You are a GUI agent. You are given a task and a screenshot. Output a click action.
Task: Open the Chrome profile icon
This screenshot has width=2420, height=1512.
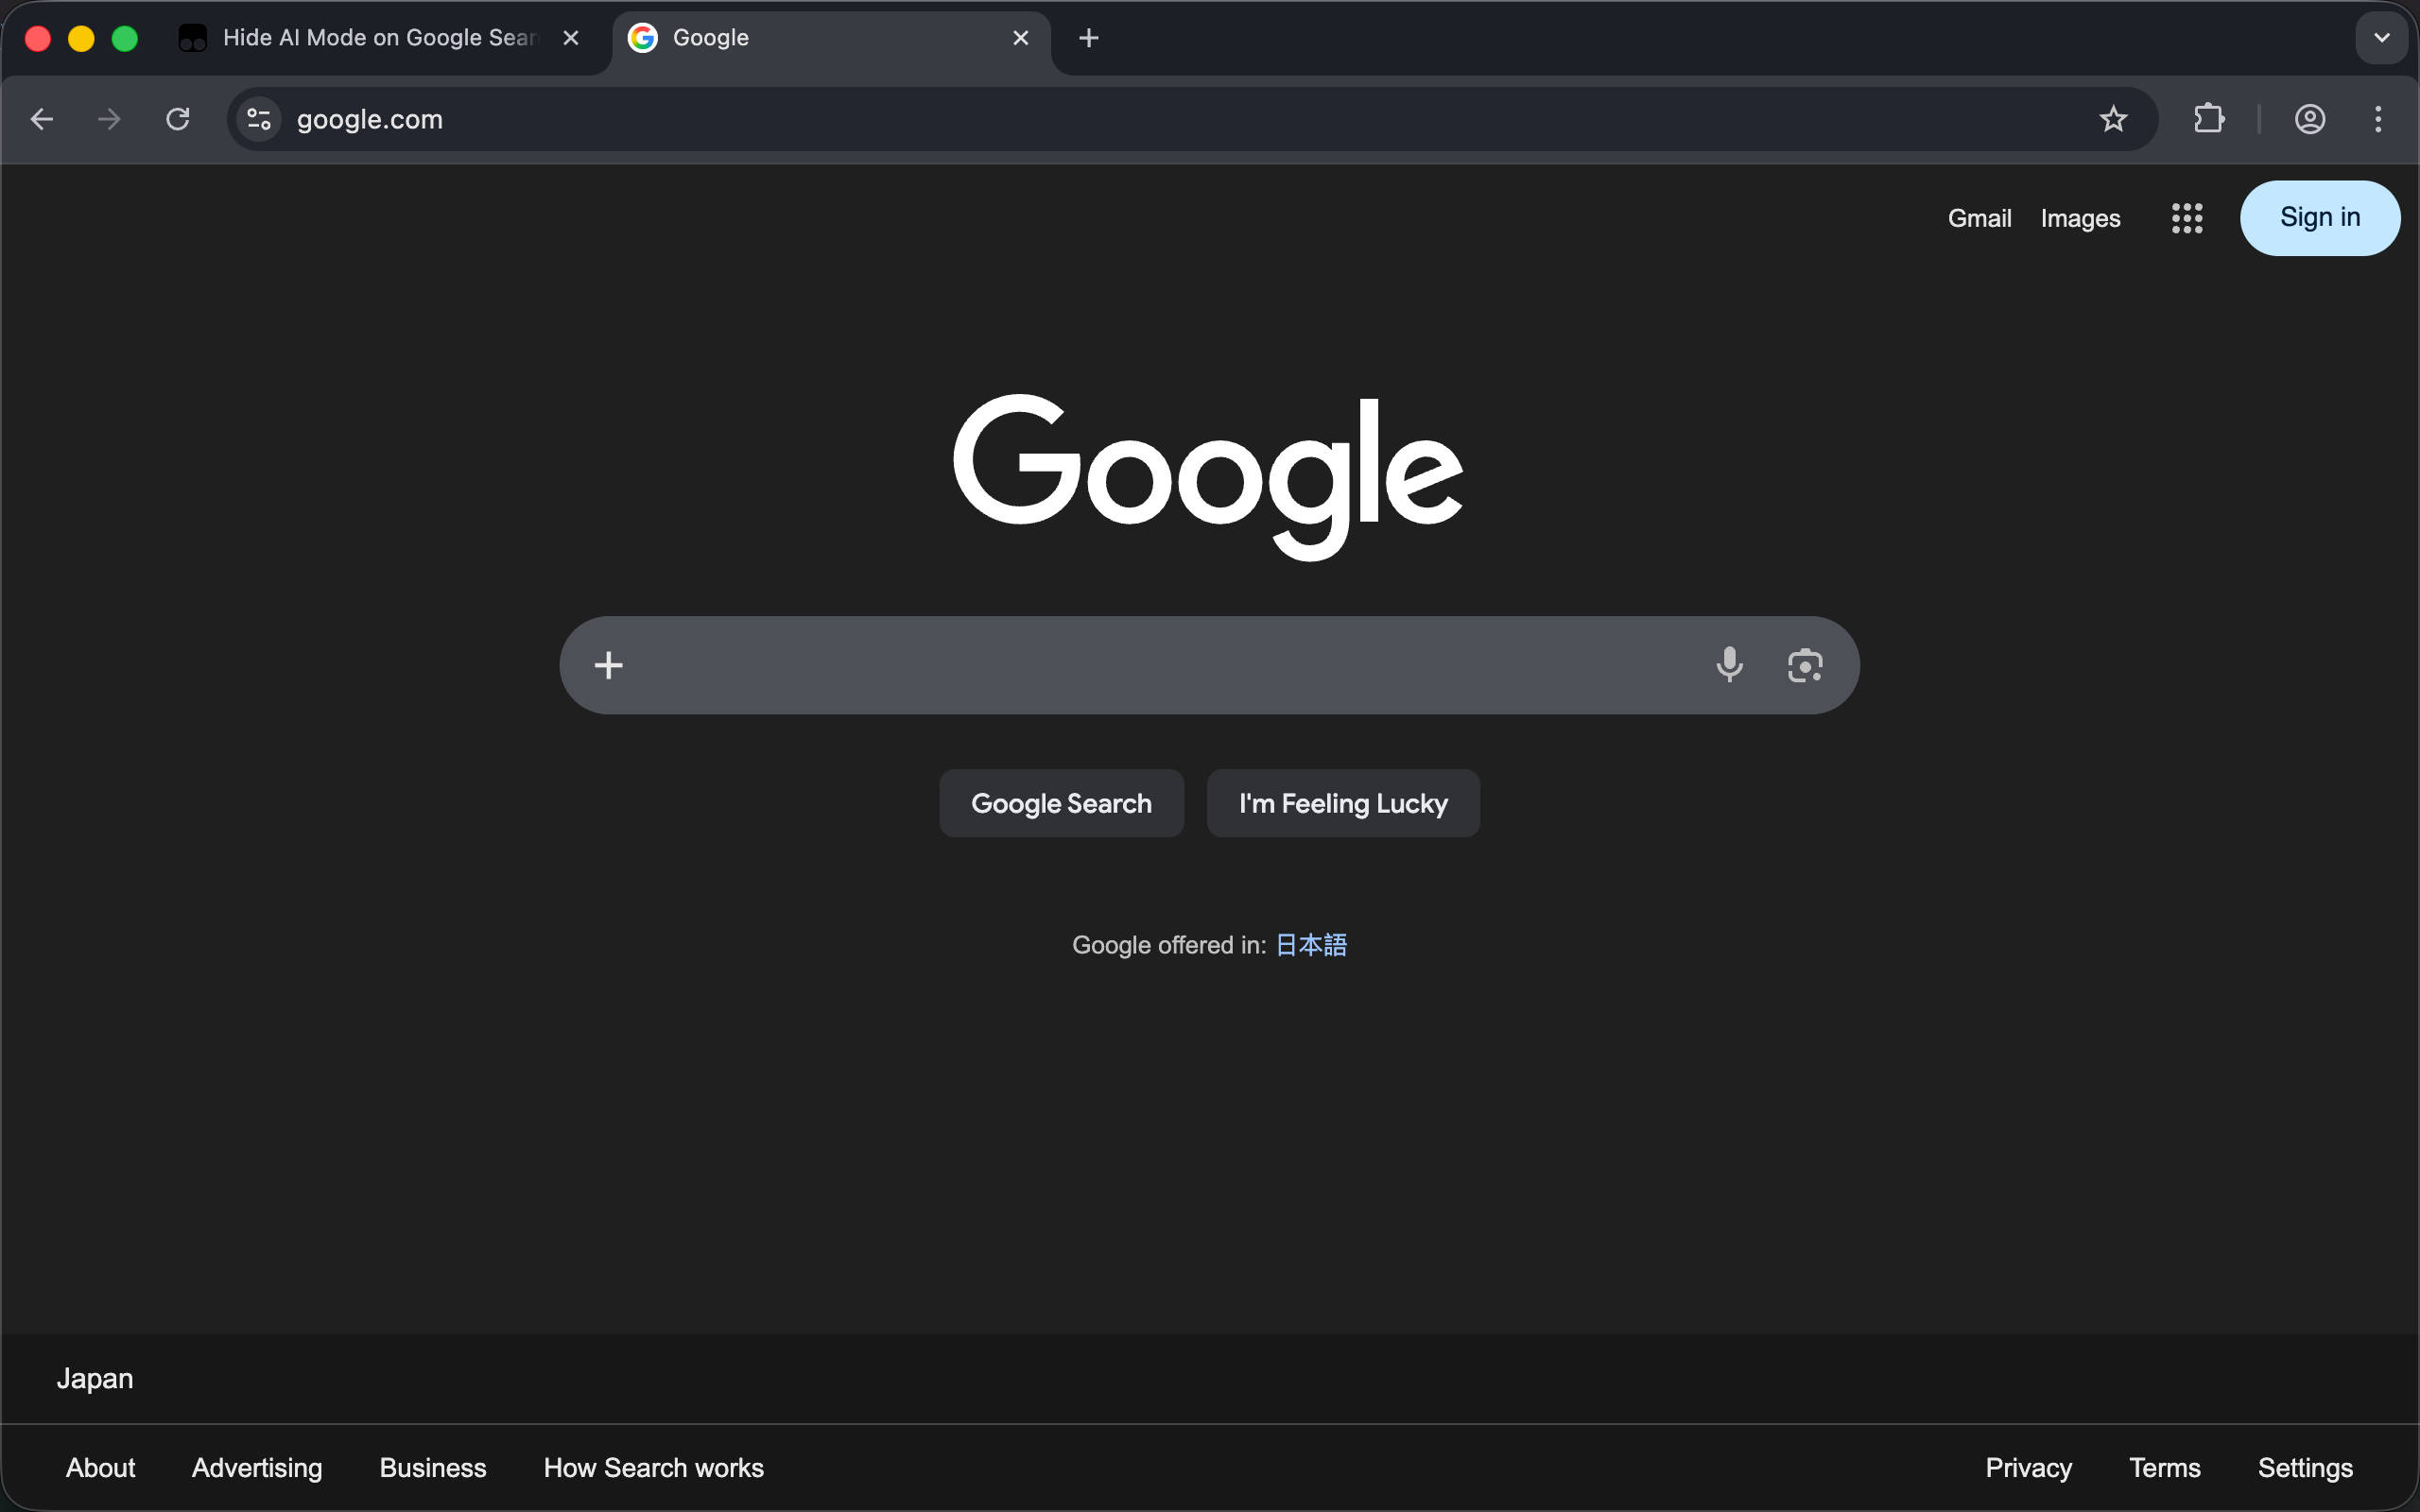coord(2309,119)
